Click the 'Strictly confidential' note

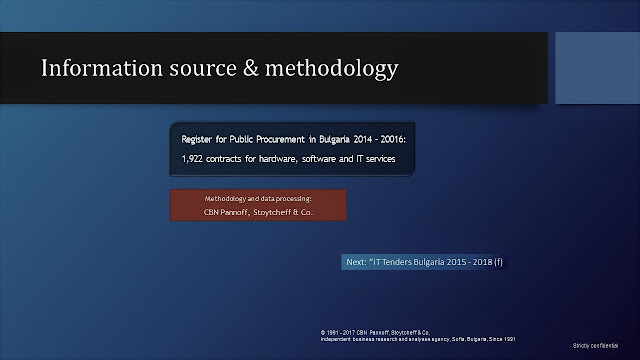pos(595,346)
